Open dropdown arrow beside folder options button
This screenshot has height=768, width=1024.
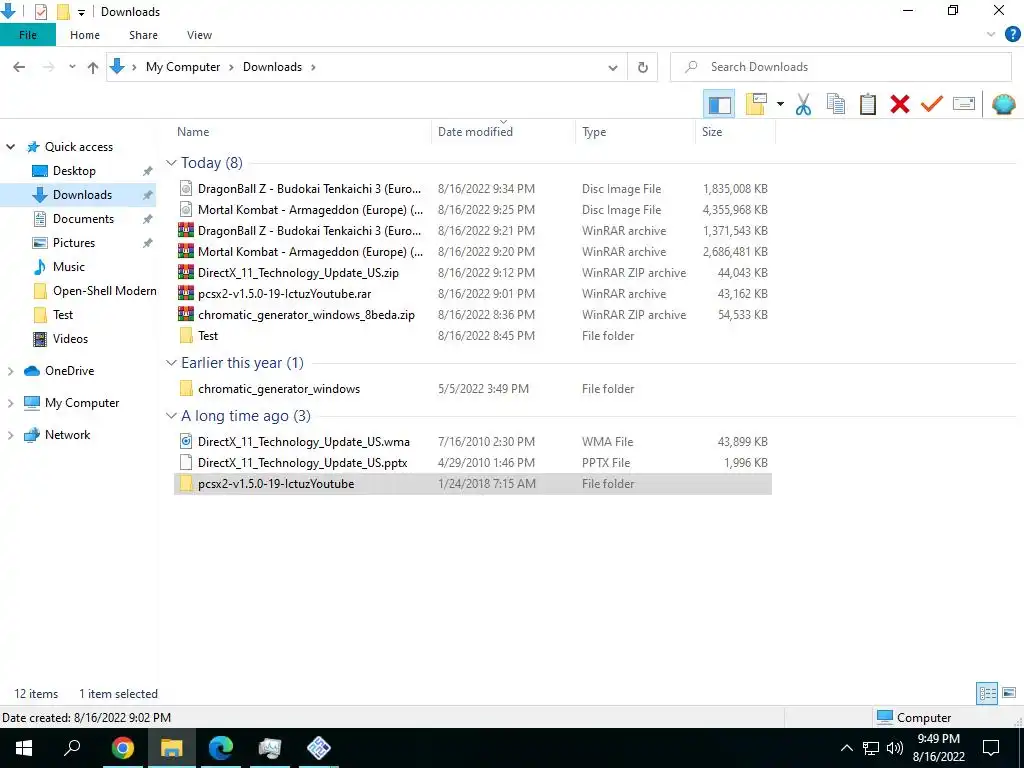(780, 104)
